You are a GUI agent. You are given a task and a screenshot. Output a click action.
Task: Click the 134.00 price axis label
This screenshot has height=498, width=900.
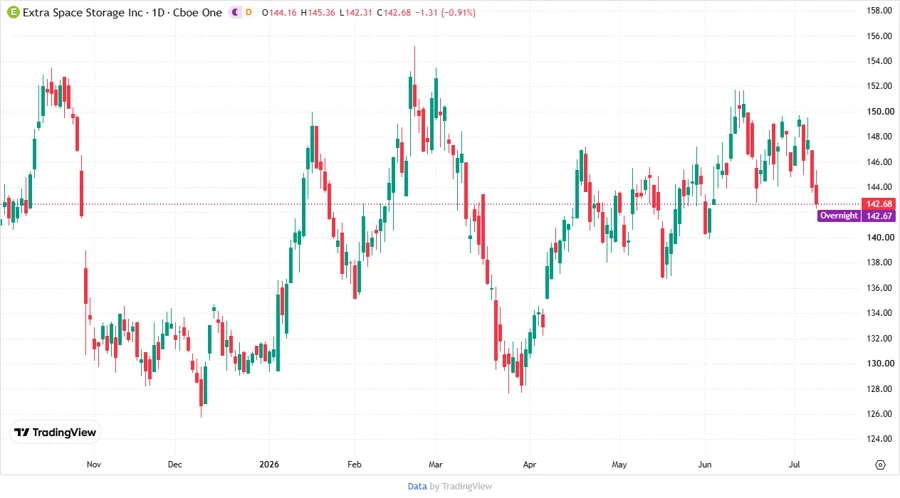click(879, 313)
